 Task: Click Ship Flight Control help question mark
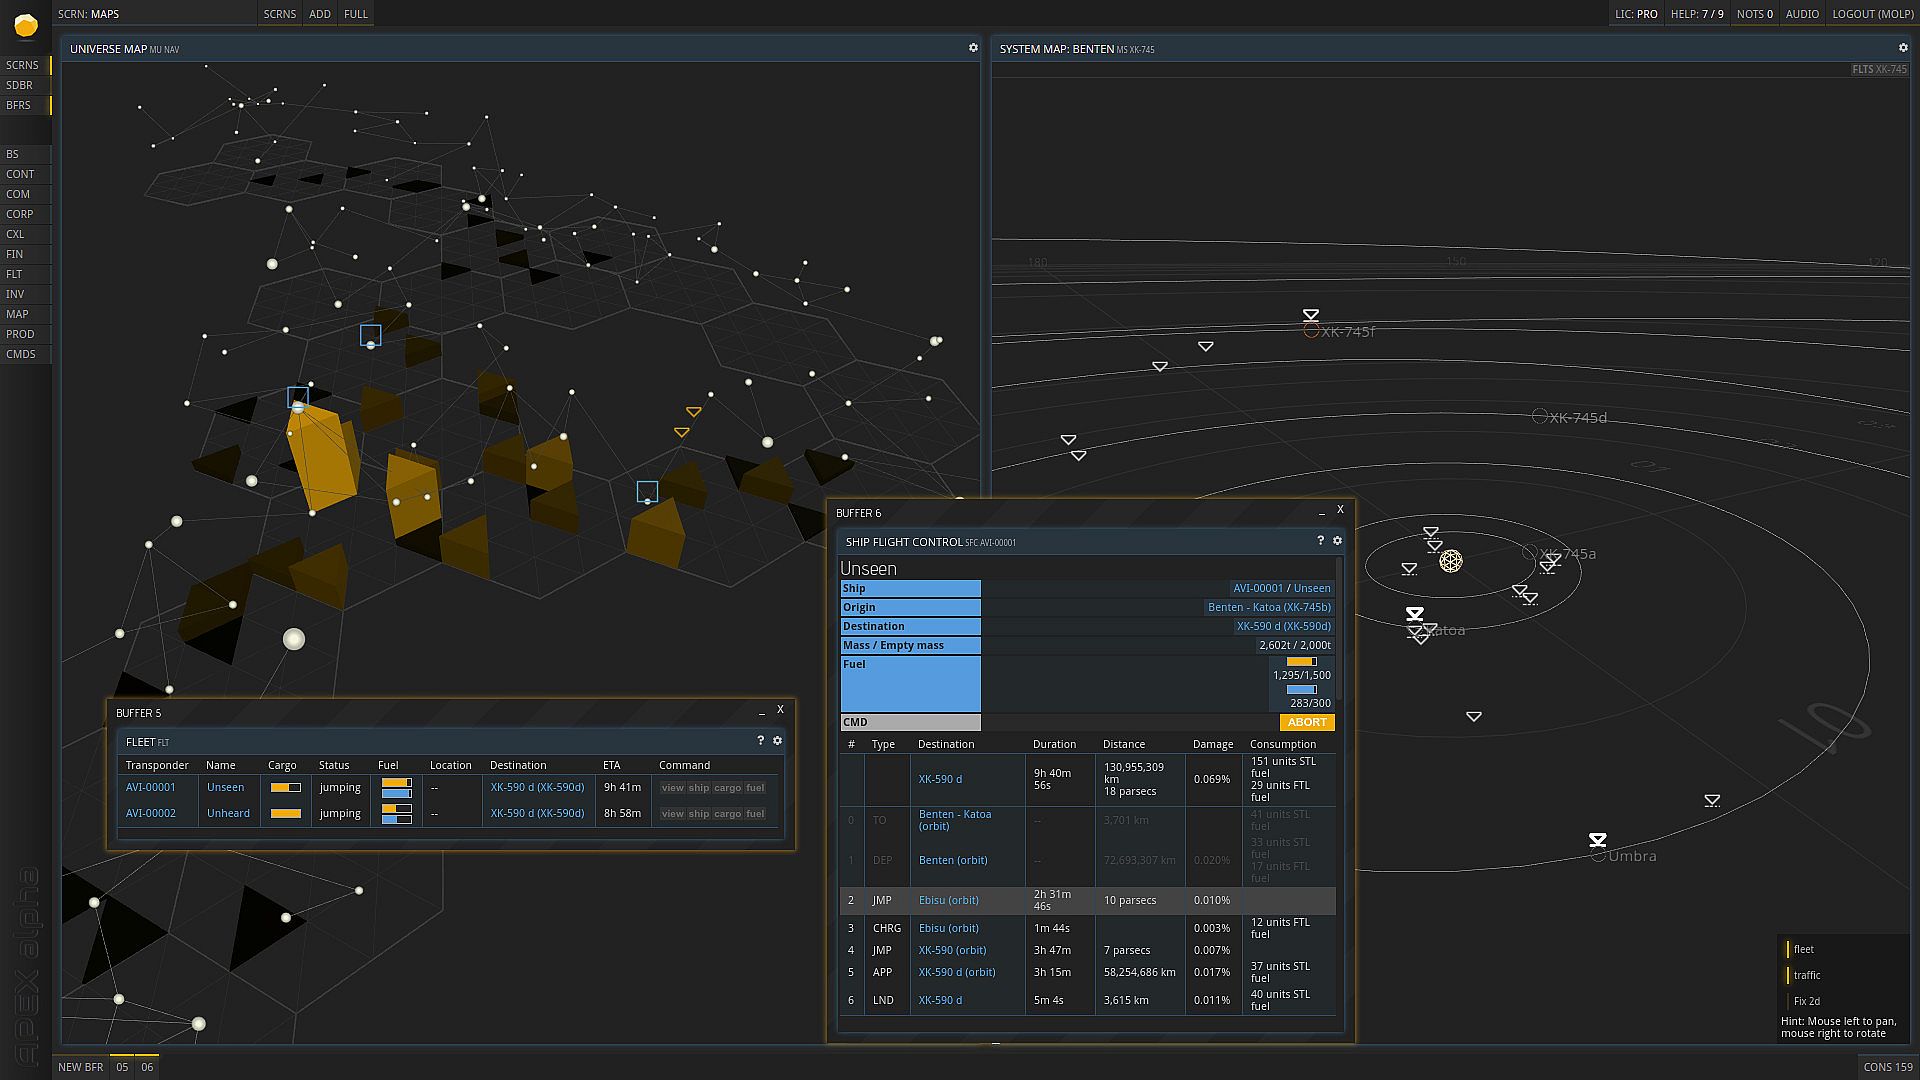1320,541
